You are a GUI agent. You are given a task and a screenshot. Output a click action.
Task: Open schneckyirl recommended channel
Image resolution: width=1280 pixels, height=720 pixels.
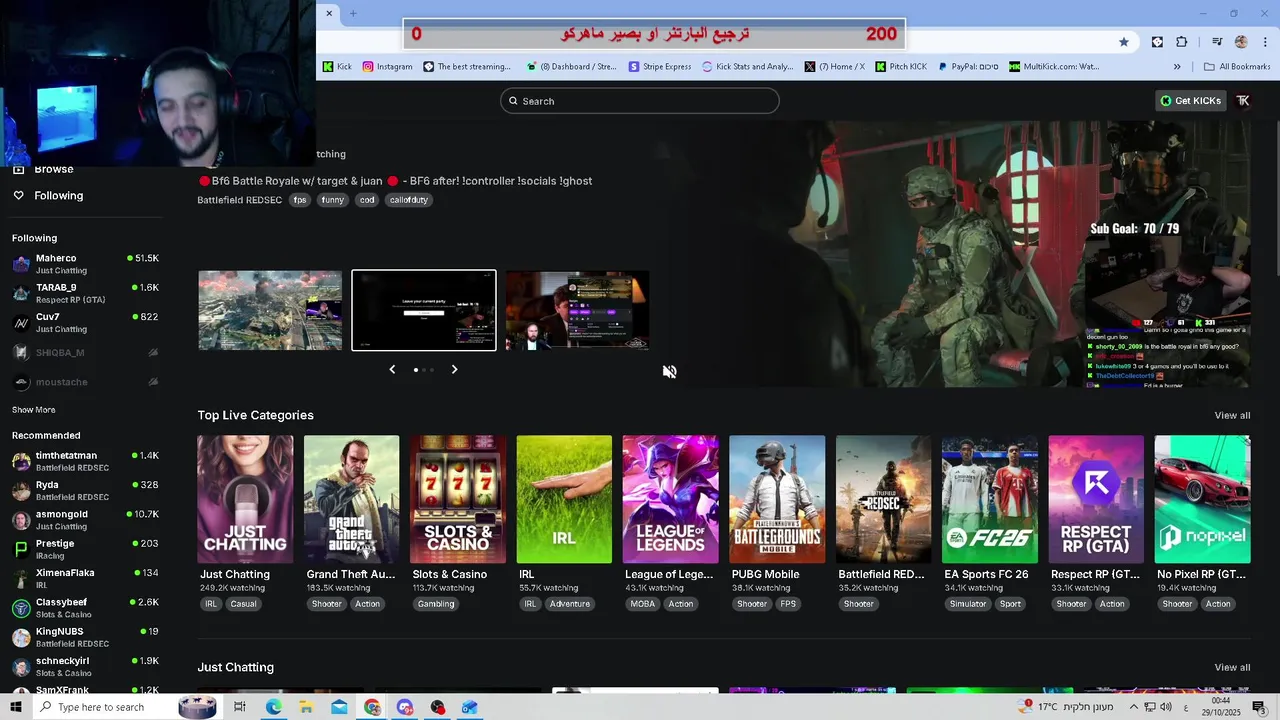coord(85,666)
